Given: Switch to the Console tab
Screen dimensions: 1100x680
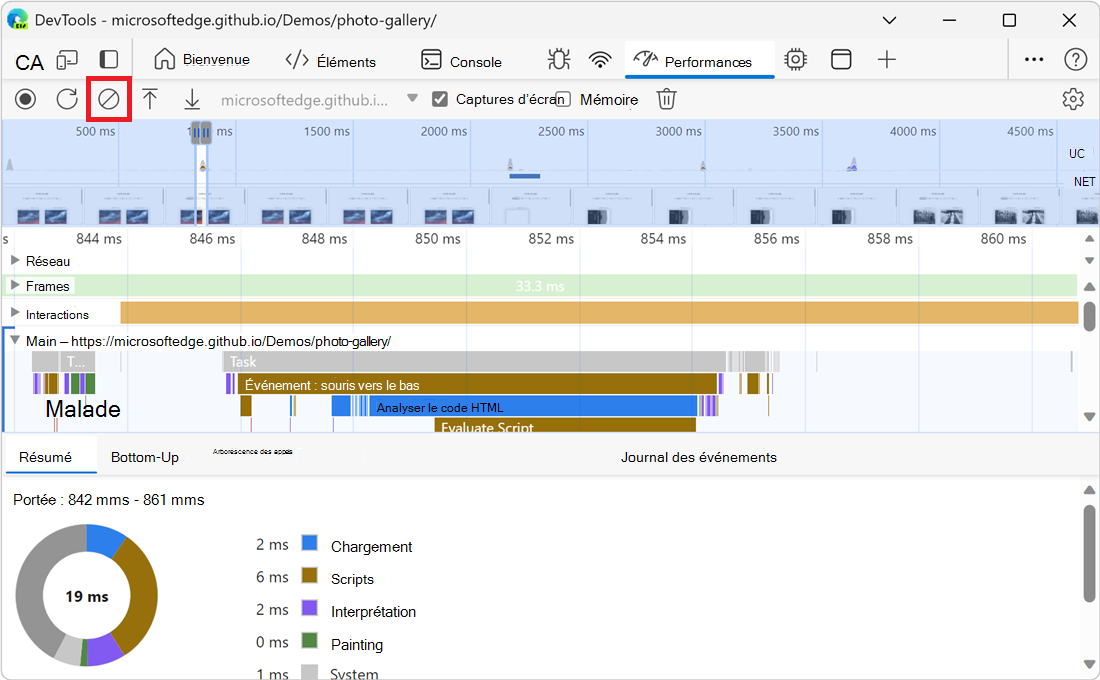Looking at the screenshot, I should (x=461, y=61).
